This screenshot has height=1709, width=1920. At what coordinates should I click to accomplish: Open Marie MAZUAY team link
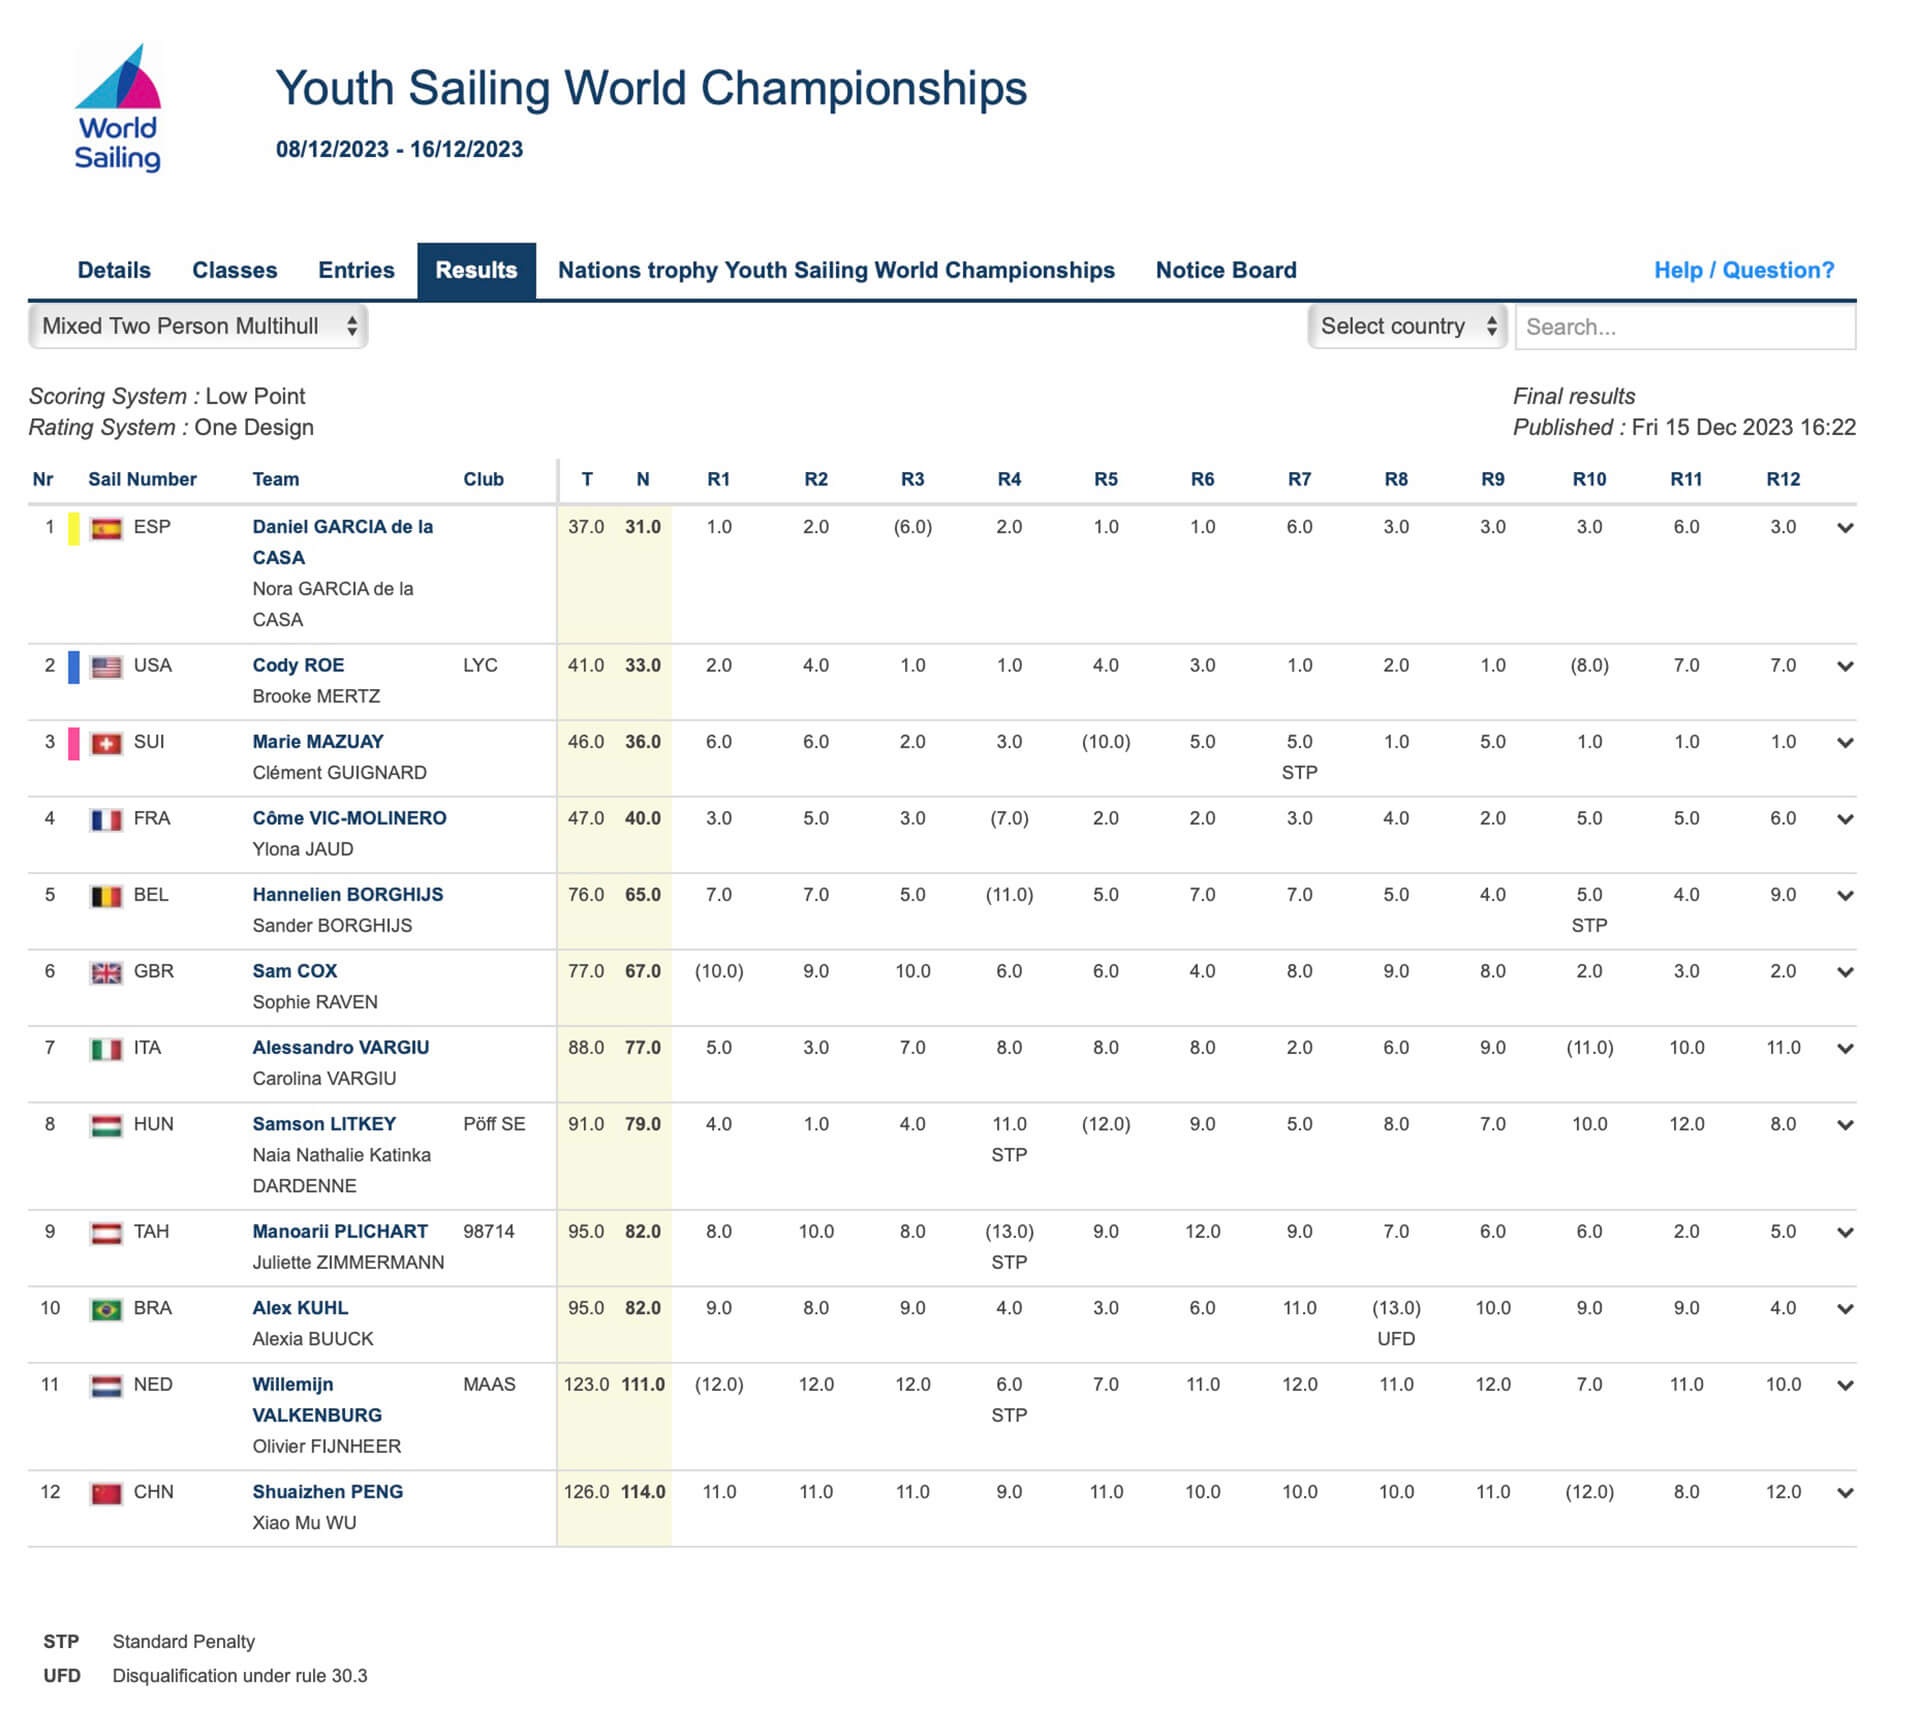click(318, 742)
